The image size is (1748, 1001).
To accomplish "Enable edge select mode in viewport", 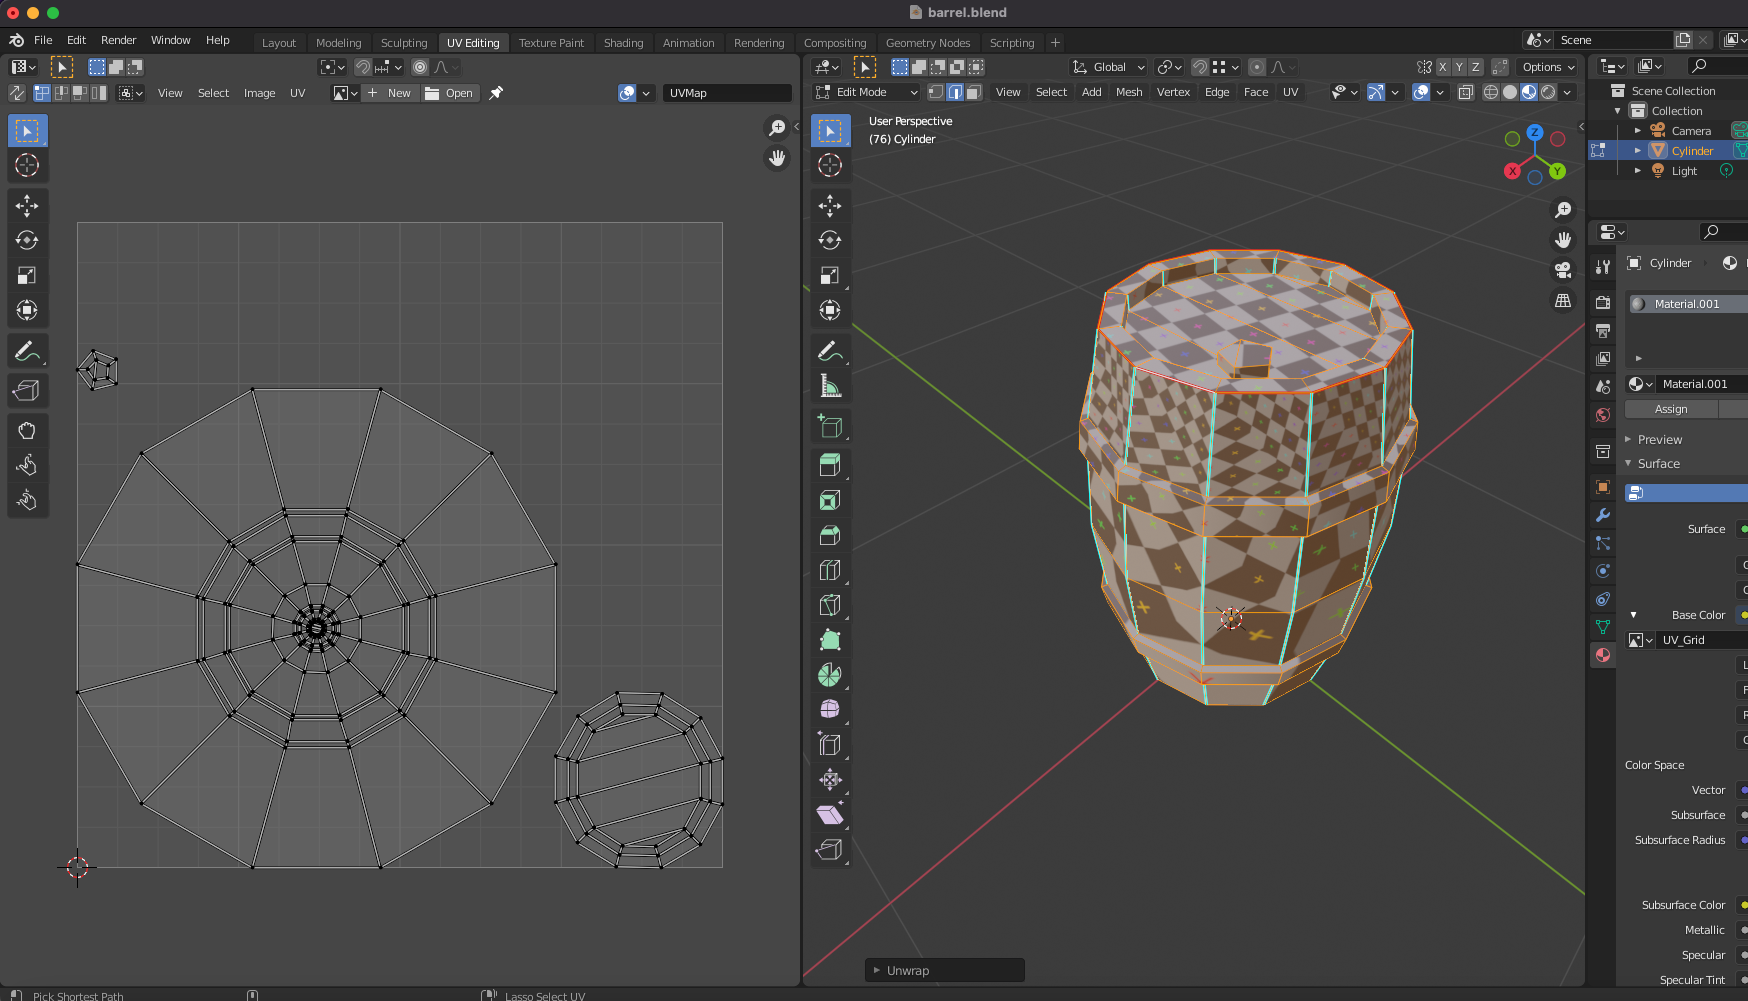I will click(955, 92).
